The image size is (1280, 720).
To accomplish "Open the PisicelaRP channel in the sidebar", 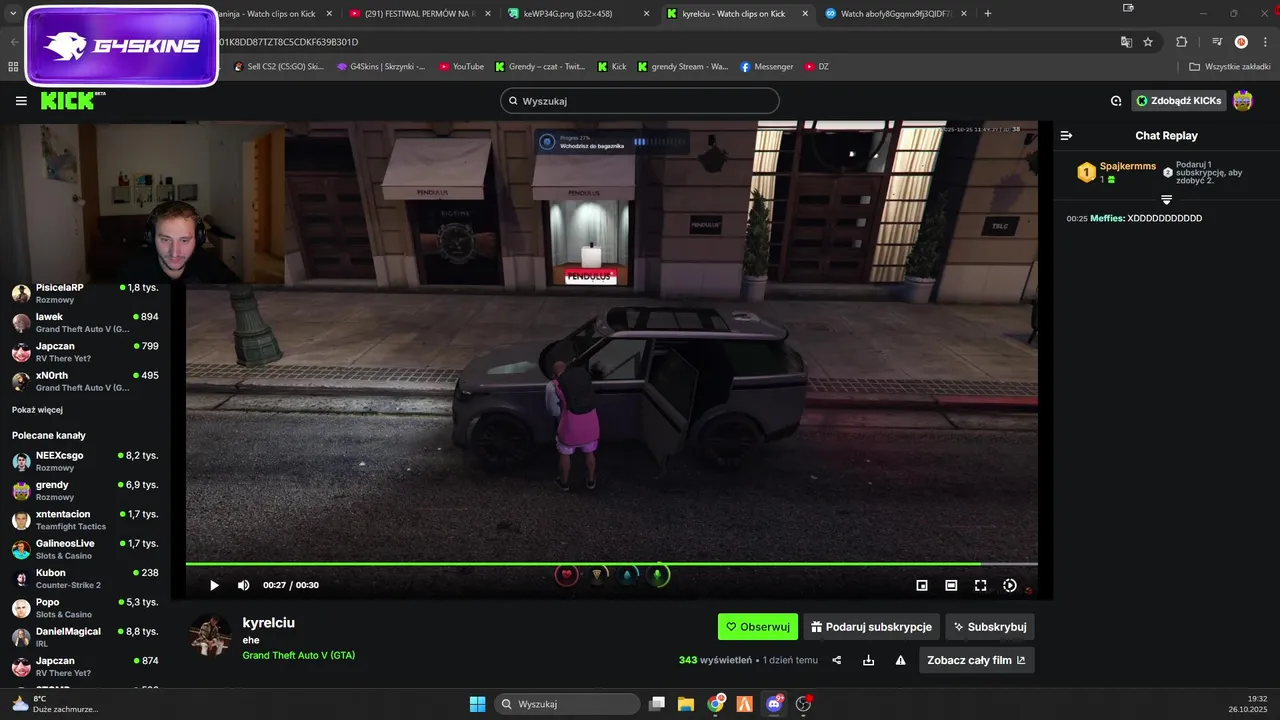I will pyautogui.click(x=85, y=293).
